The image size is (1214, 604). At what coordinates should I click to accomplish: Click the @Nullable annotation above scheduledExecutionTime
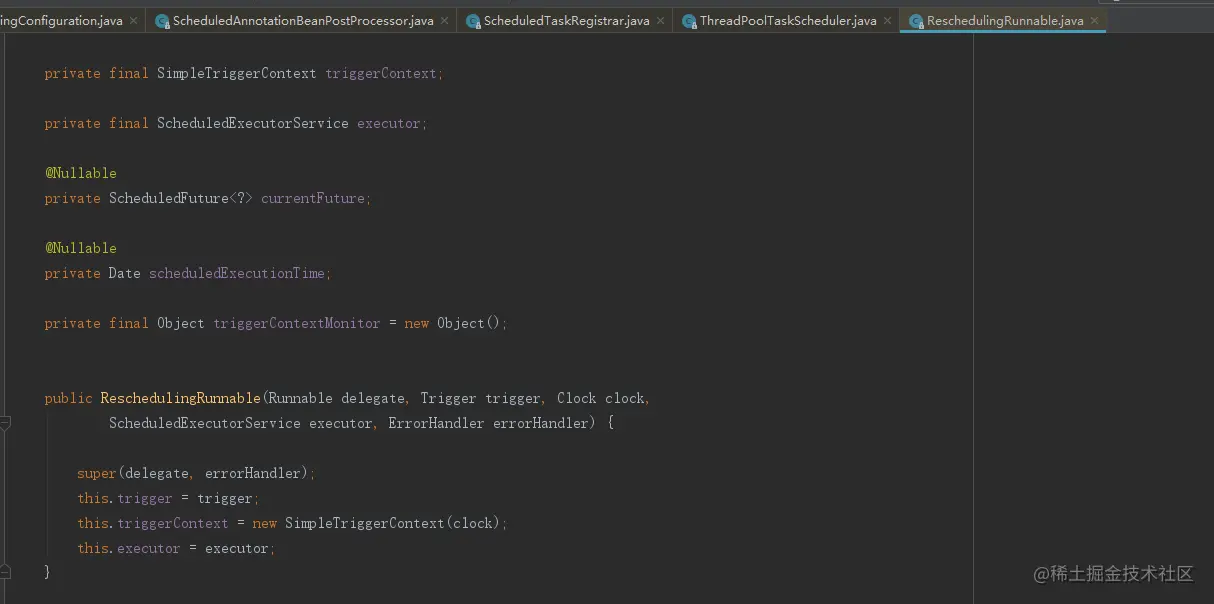(x=81, y=248)
